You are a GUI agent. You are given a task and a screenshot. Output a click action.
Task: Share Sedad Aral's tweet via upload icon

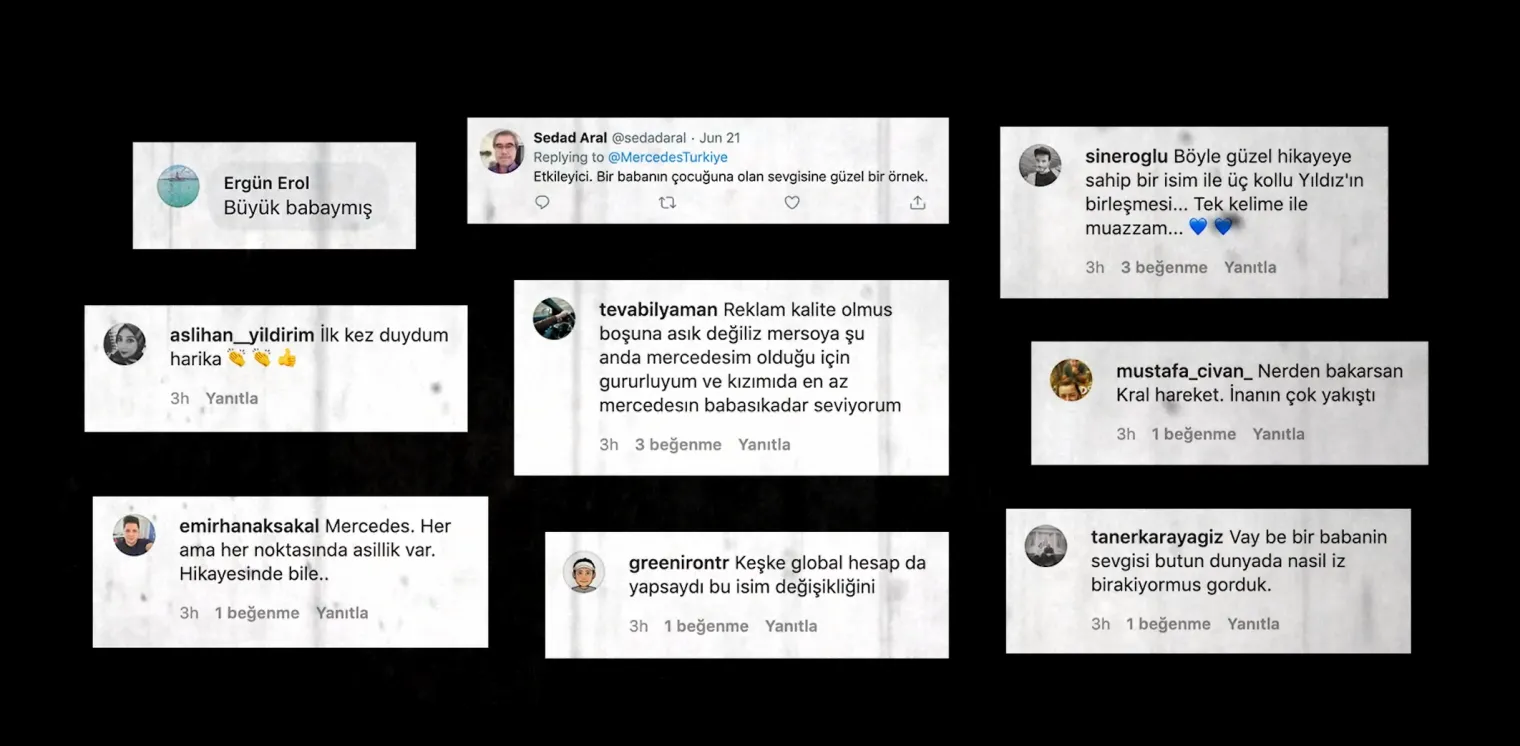coord(917,202)
